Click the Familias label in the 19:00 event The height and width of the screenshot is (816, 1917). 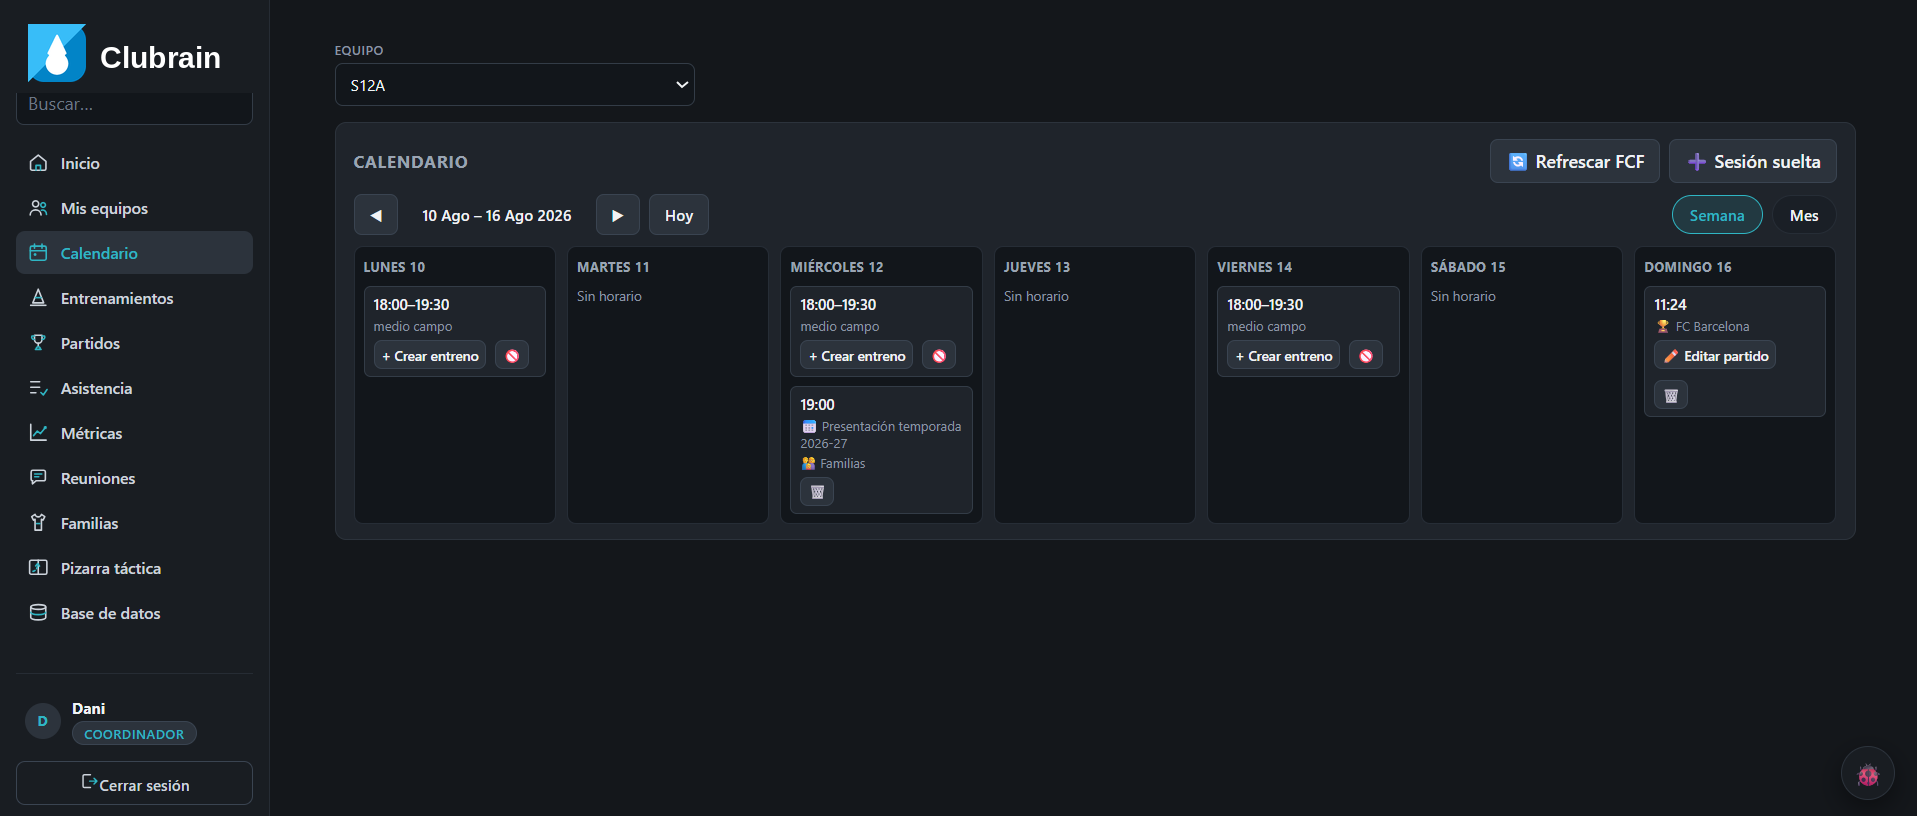pyautogui.click(x=842, y=464)
